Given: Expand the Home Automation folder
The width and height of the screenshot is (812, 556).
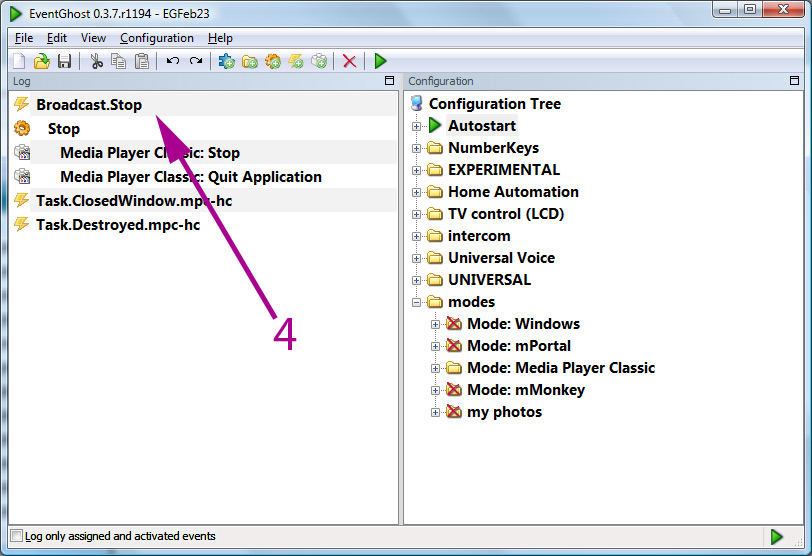Looking at the screenshot, I should tap(416, 192).
